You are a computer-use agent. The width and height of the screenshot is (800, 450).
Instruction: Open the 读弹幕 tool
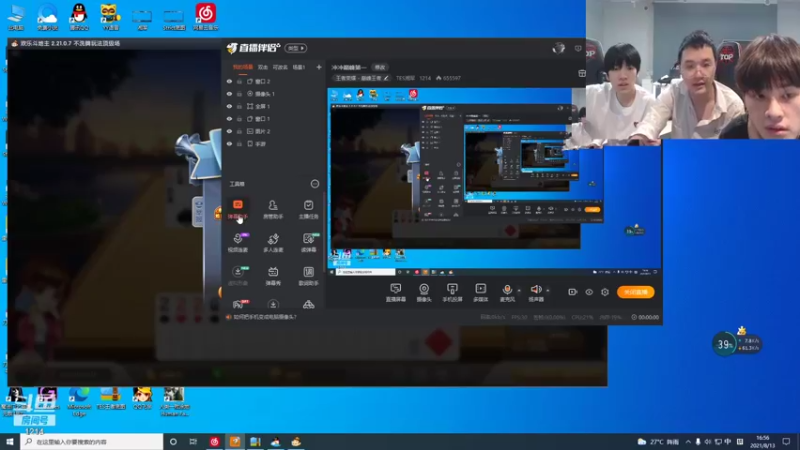tap(308, 242)
